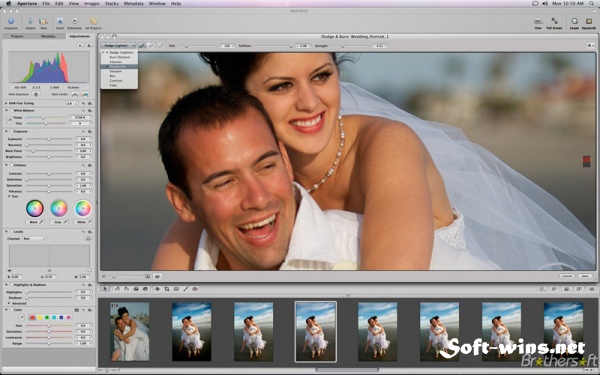Image resolution: width=600 pixels, height=375 pixels.
Task: Click the Black tint eyedropper button
Action: pyautogui.click(x=35, y=222)
